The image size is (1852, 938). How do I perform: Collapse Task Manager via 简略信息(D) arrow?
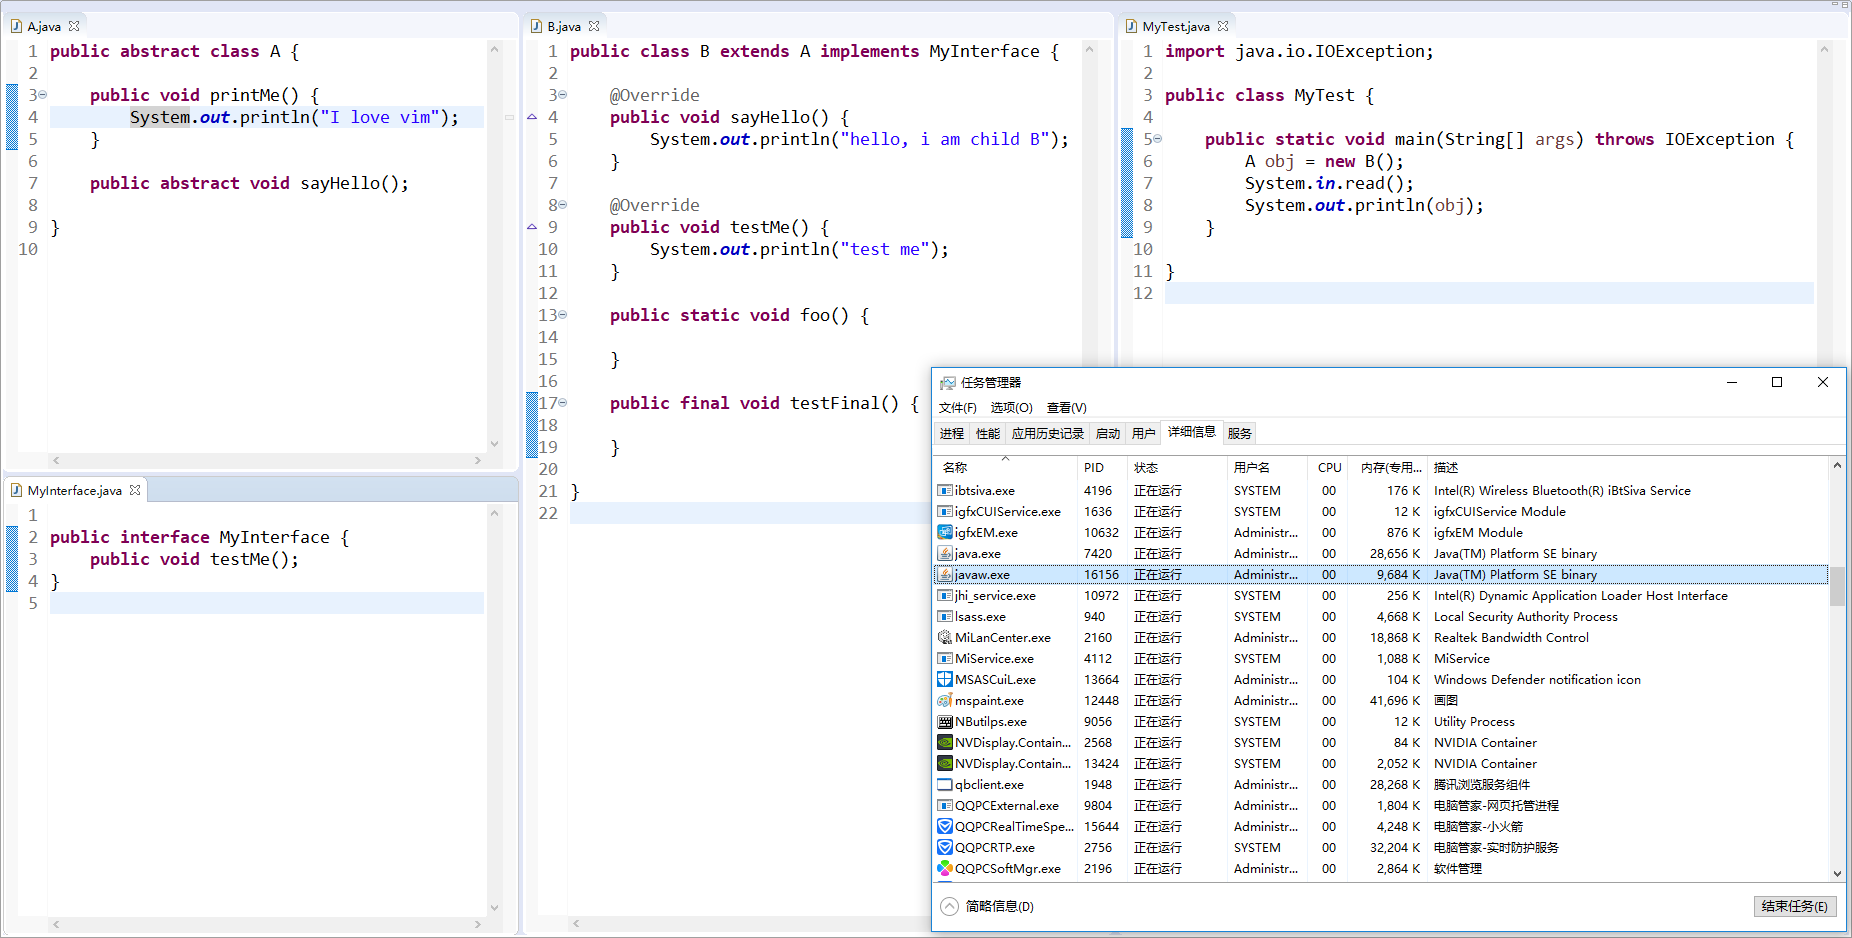tap(949, 906)
